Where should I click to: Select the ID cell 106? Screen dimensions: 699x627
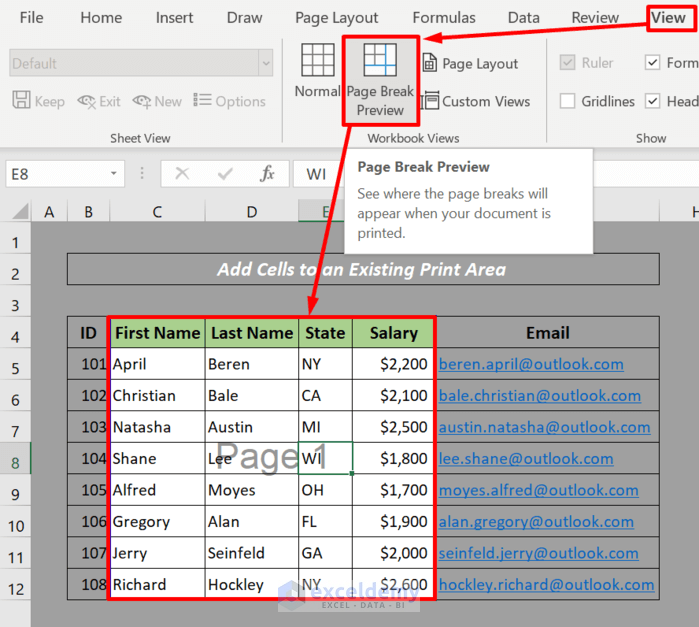(x=88, y=521)
